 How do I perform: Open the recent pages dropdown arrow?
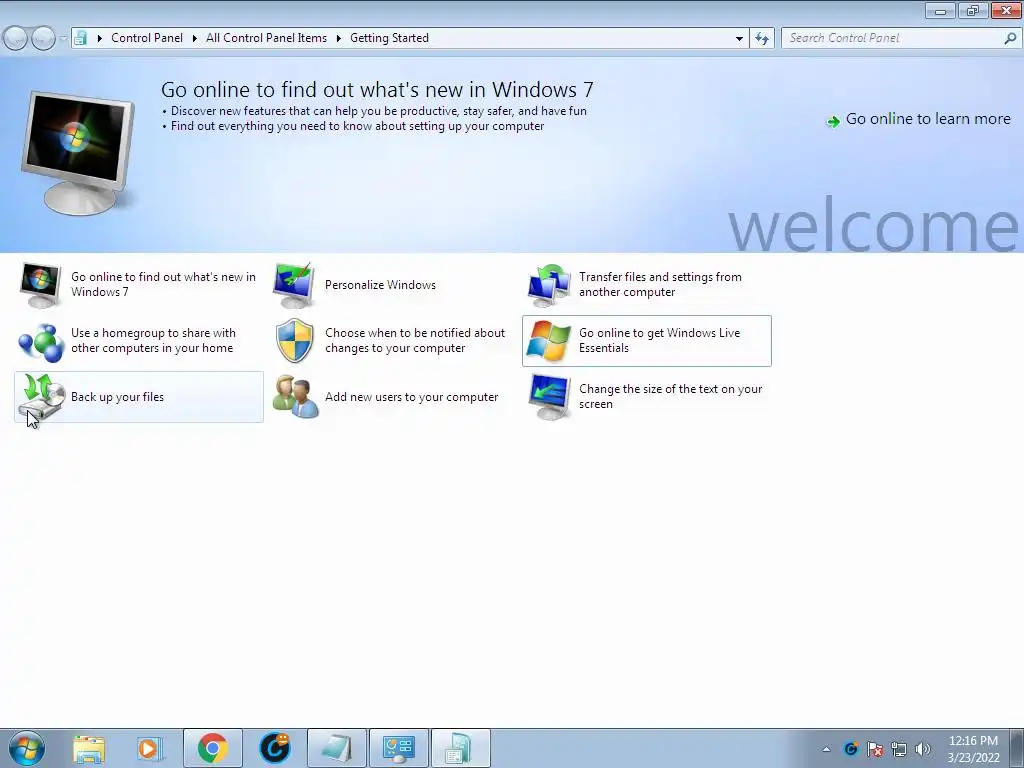63,38
